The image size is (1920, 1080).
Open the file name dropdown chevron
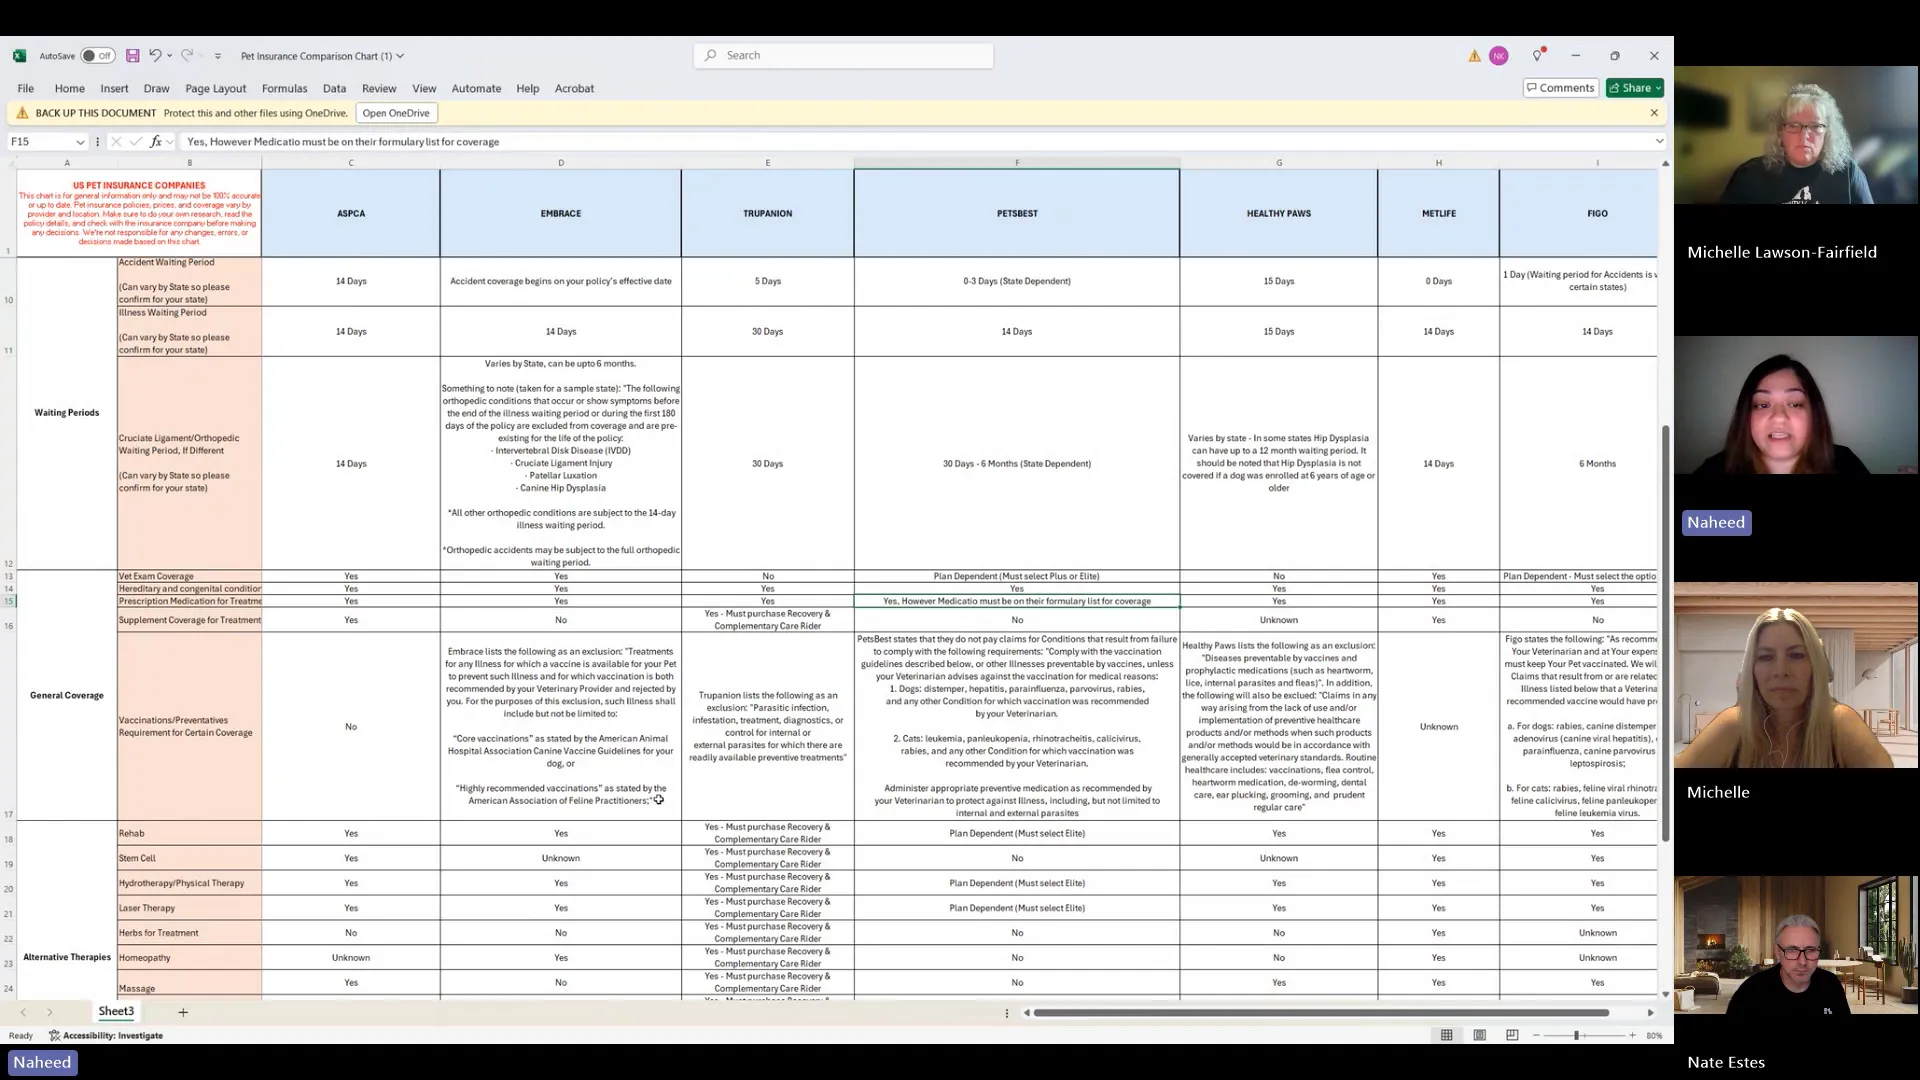400,56
